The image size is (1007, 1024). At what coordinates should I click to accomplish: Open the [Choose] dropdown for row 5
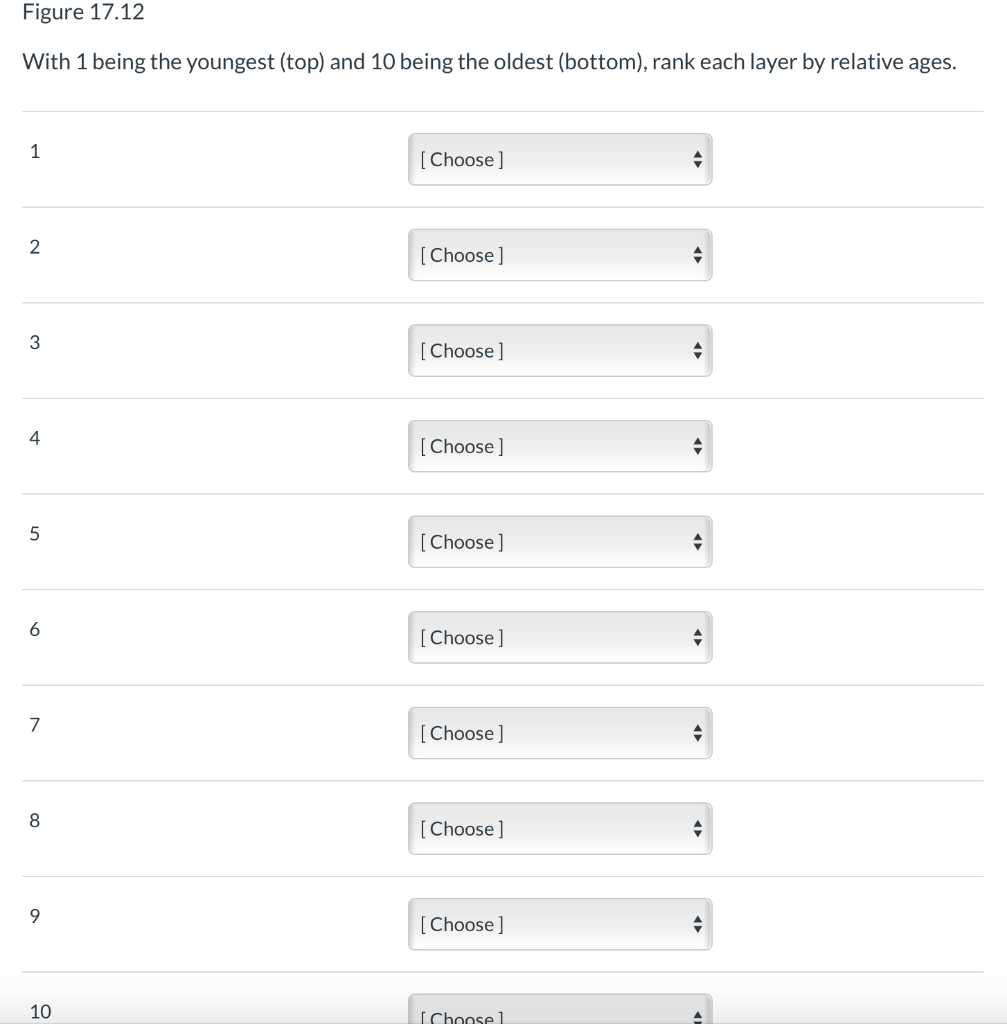pos(545,542)
